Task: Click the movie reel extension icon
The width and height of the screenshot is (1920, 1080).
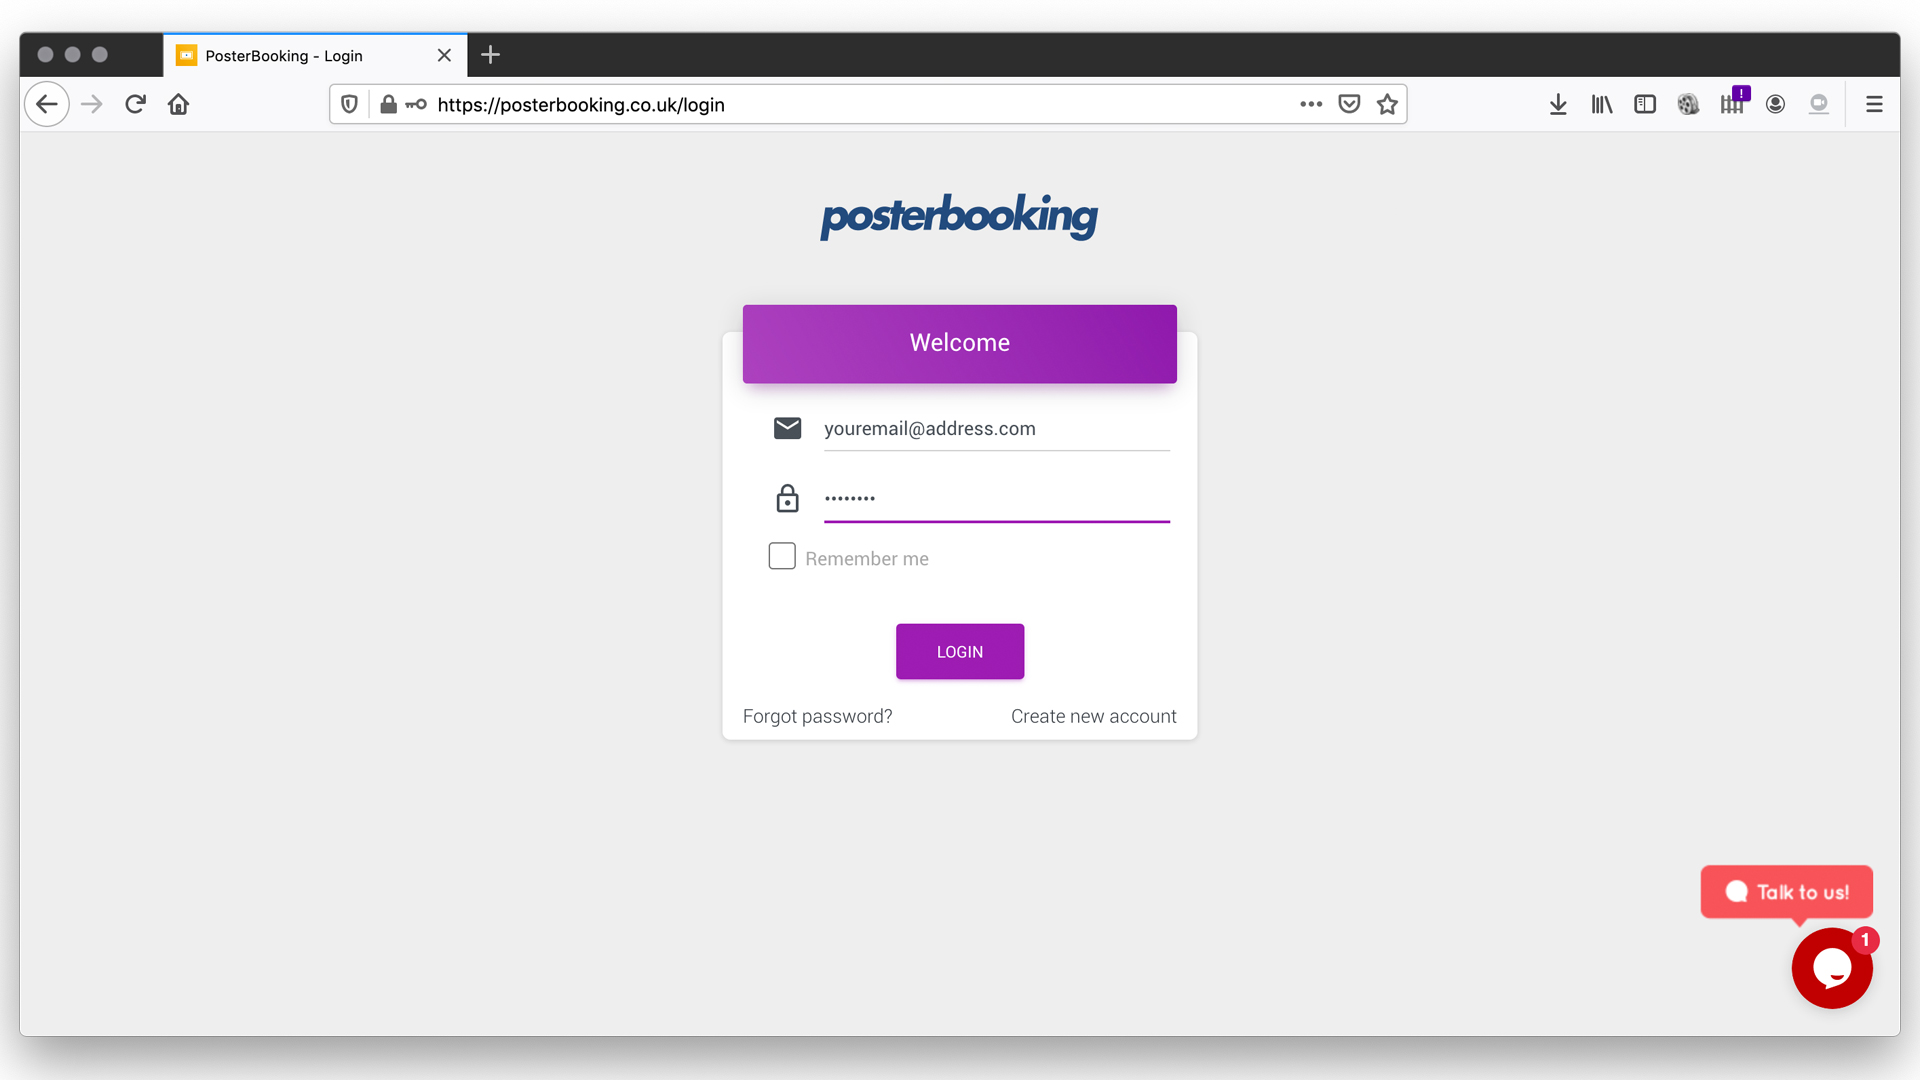Action: pyautogui.click(x=1689, y=104)
